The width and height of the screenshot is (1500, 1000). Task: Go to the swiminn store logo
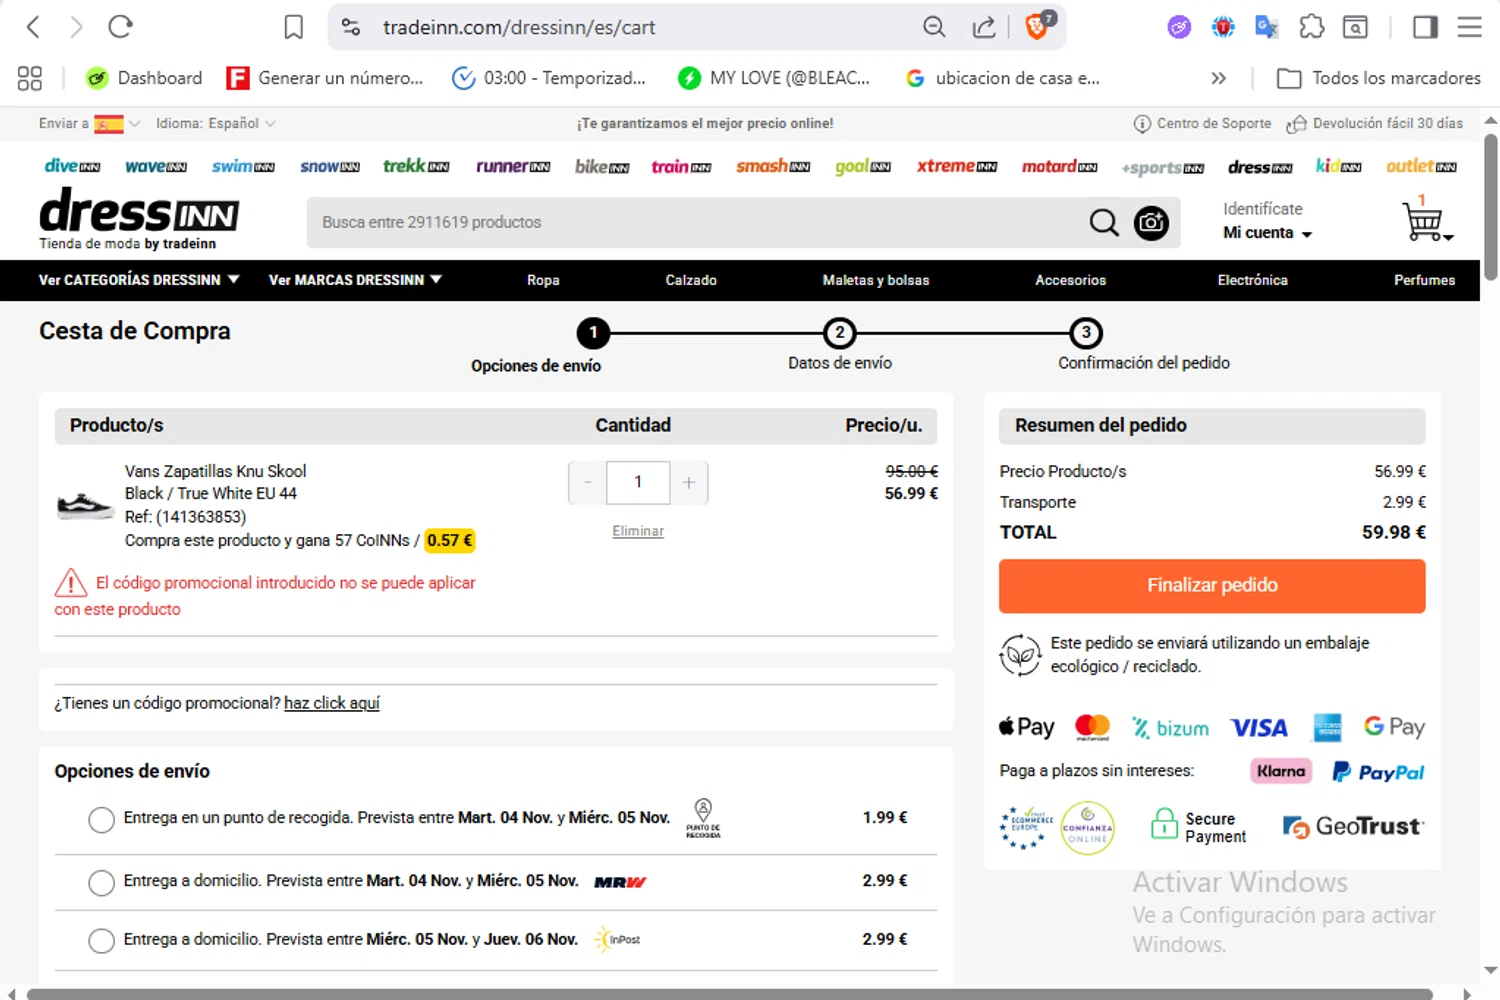point(243,166)
